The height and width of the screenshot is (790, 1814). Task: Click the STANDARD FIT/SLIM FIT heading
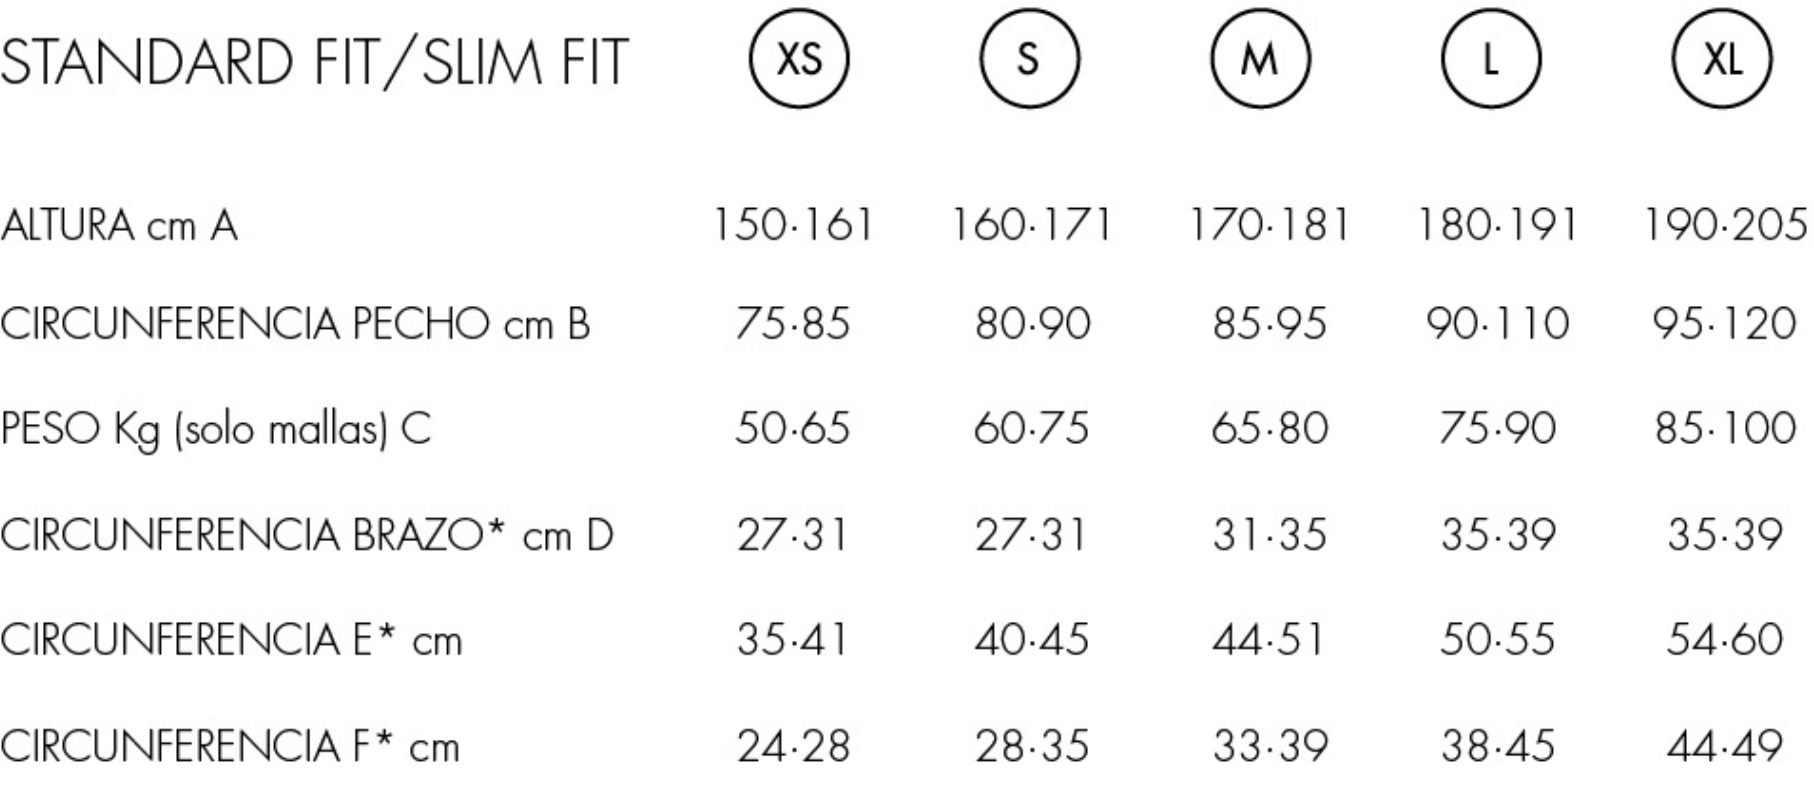(315, 62)
